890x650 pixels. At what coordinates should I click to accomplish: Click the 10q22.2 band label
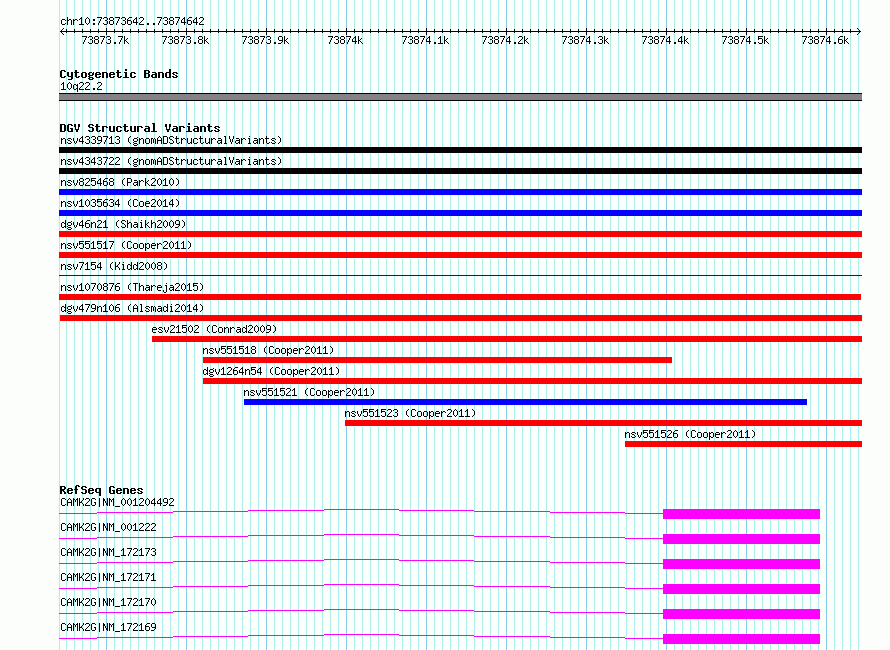(x=82, y=86)
